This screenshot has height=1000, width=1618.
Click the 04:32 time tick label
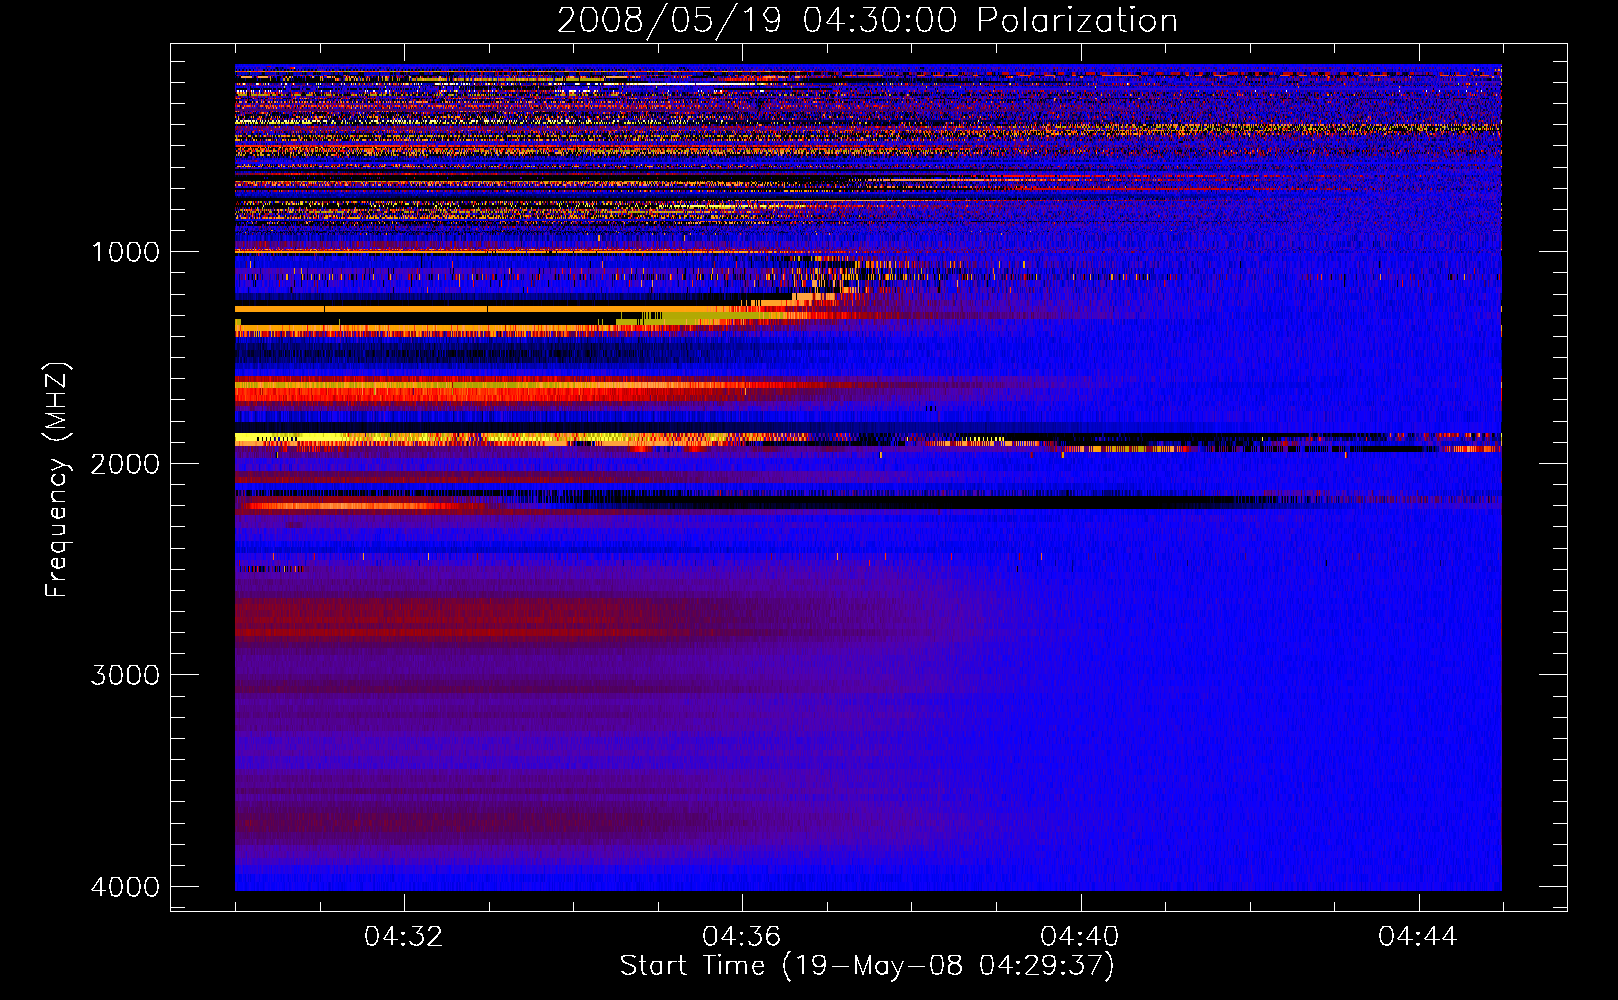403,937
